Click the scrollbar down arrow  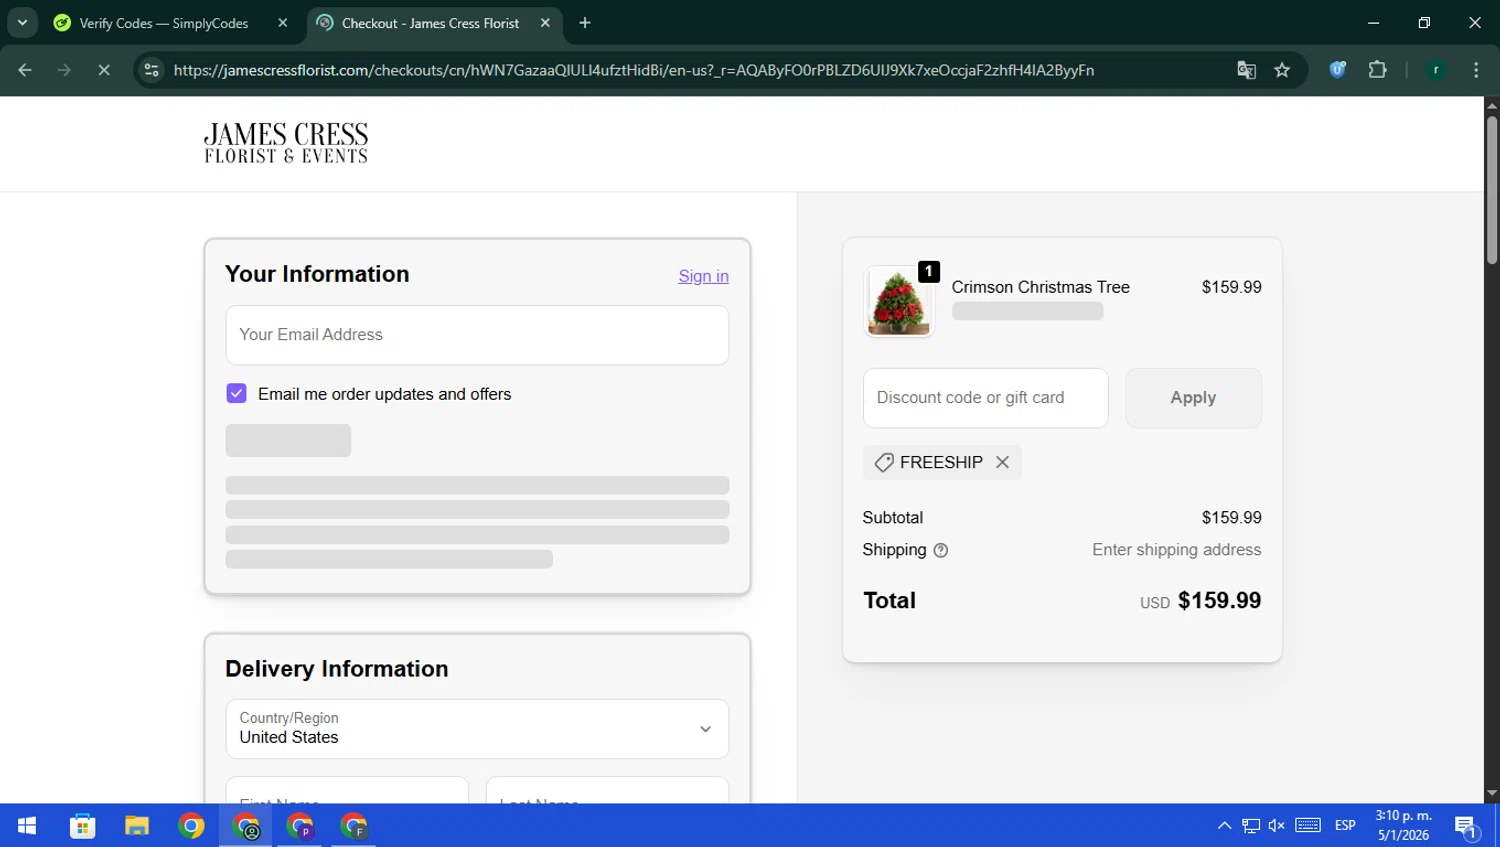[x=1492, y=794]
